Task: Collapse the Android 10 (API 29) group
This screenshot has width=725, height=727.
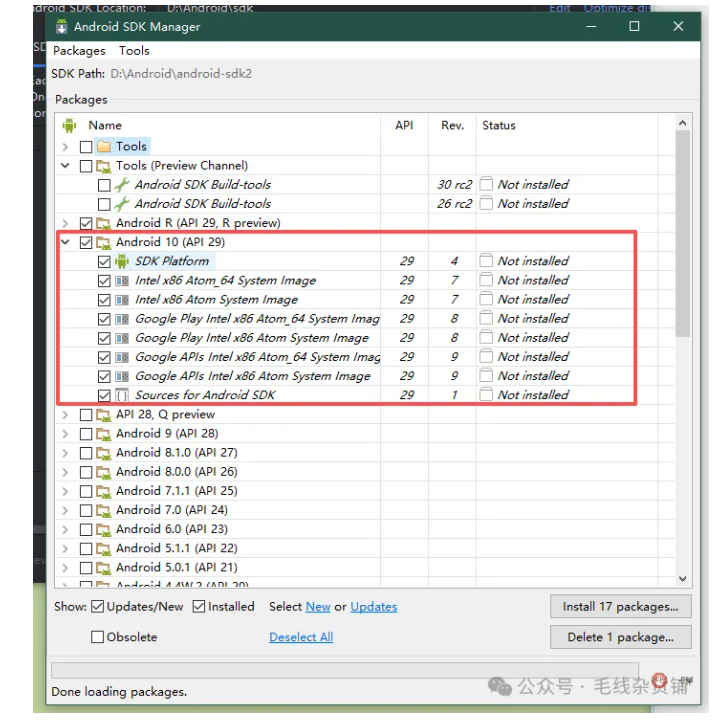Action: 65,242
